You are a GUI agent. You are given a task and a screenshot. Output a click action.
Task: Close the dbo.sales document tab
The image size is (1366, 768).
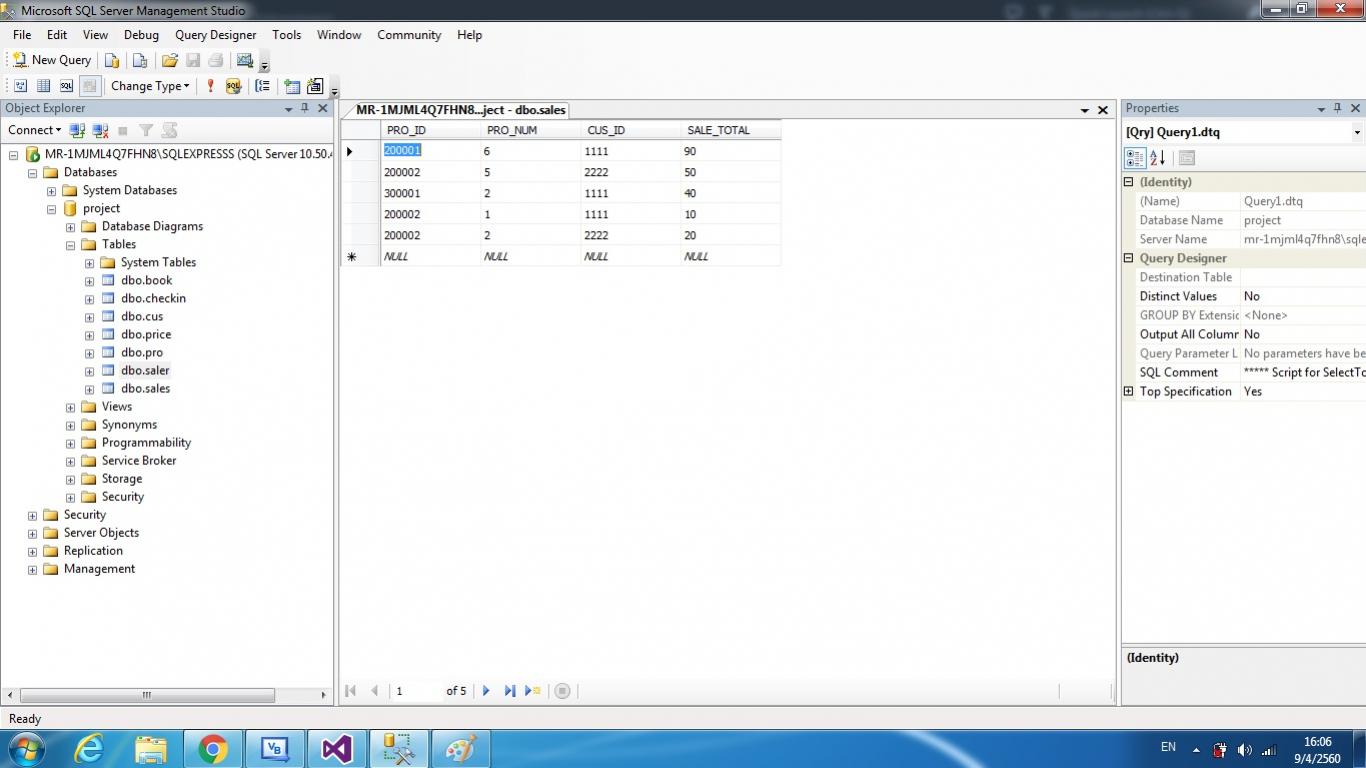[x=1103, y=110]
